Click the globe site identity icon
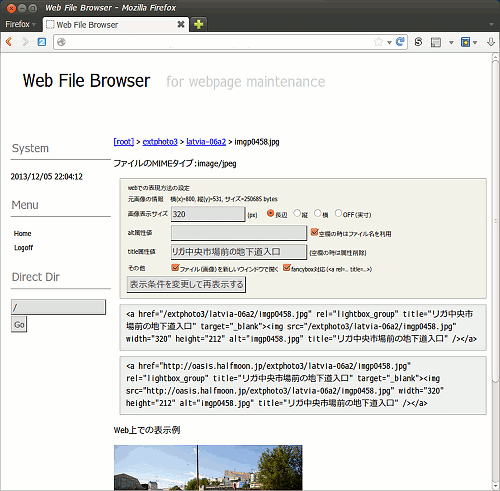Viewport: 500px width, 491px height. tap(61, 42)
